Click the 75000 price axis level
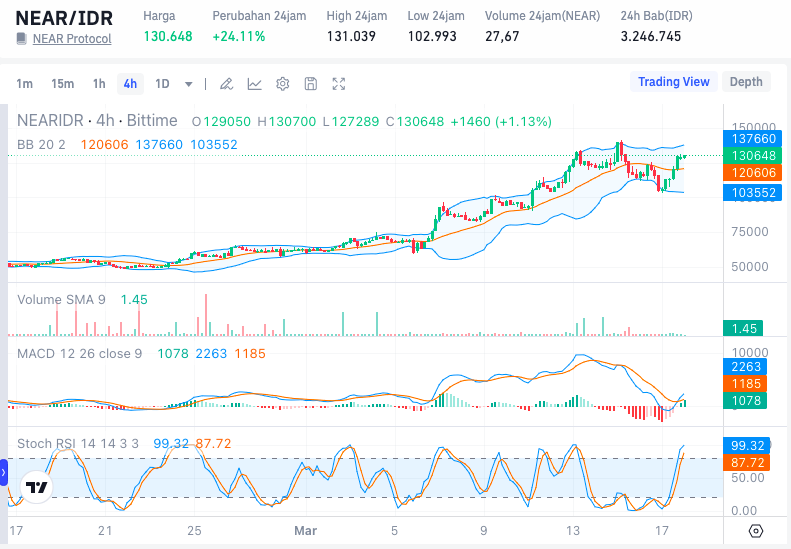This screenshot has width=791, height=549. tap(750, 232)
